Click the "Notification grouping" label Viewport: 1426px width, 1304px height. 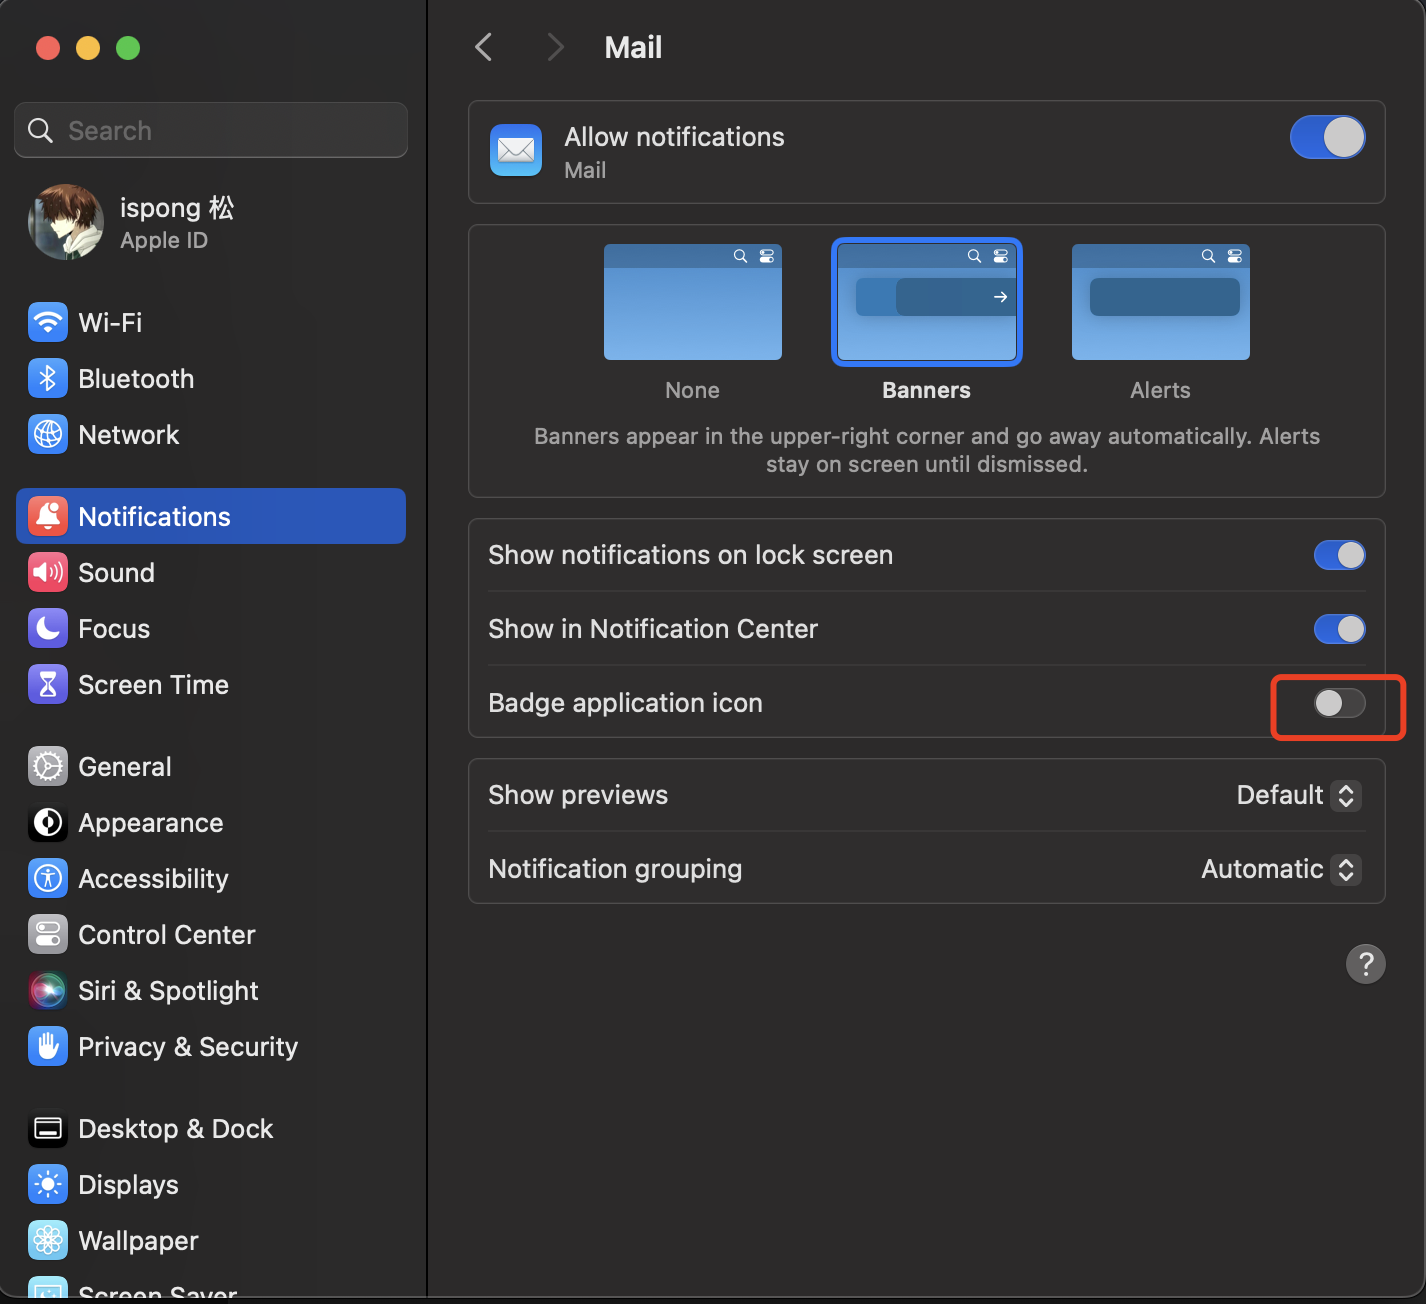[x=615, y=869]
